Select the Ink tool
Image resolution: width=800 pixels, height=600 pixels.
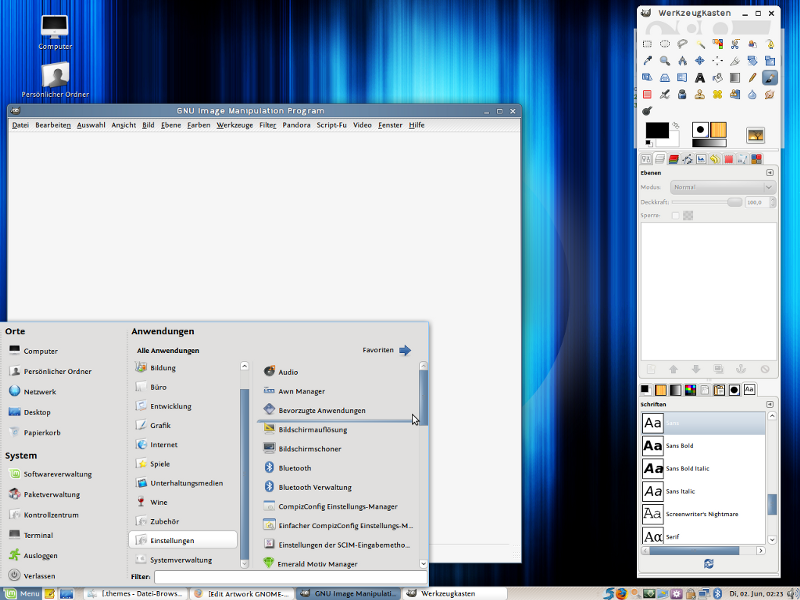tap(682, 94)
